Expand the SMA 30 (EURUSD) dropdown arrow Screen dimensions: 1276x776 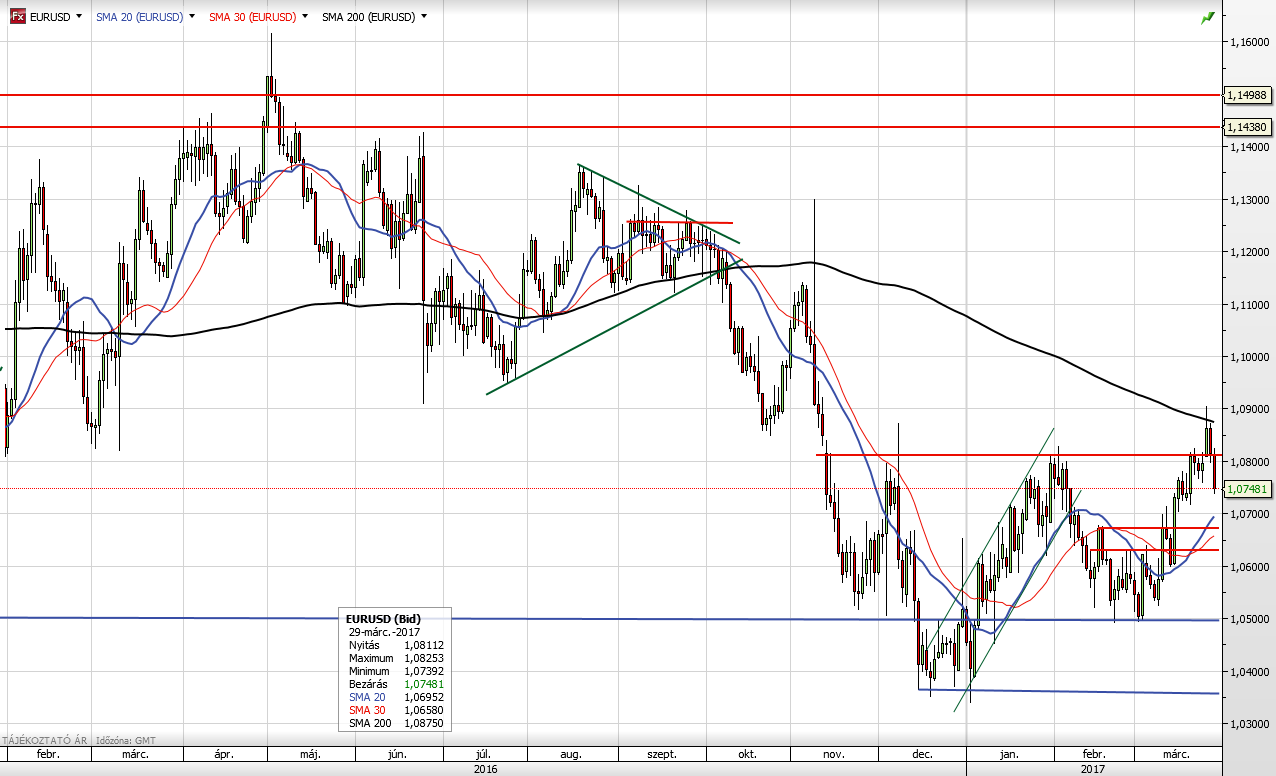point(304,17)
